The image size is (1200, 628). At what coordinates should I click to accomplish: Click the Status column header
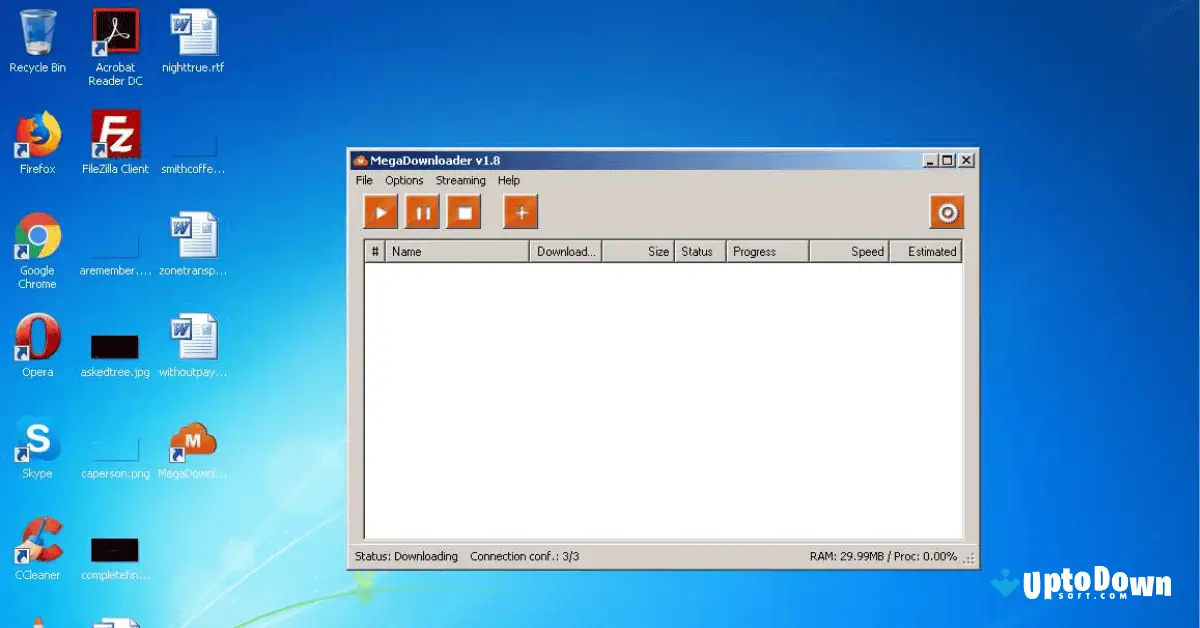tap(698, 251)
